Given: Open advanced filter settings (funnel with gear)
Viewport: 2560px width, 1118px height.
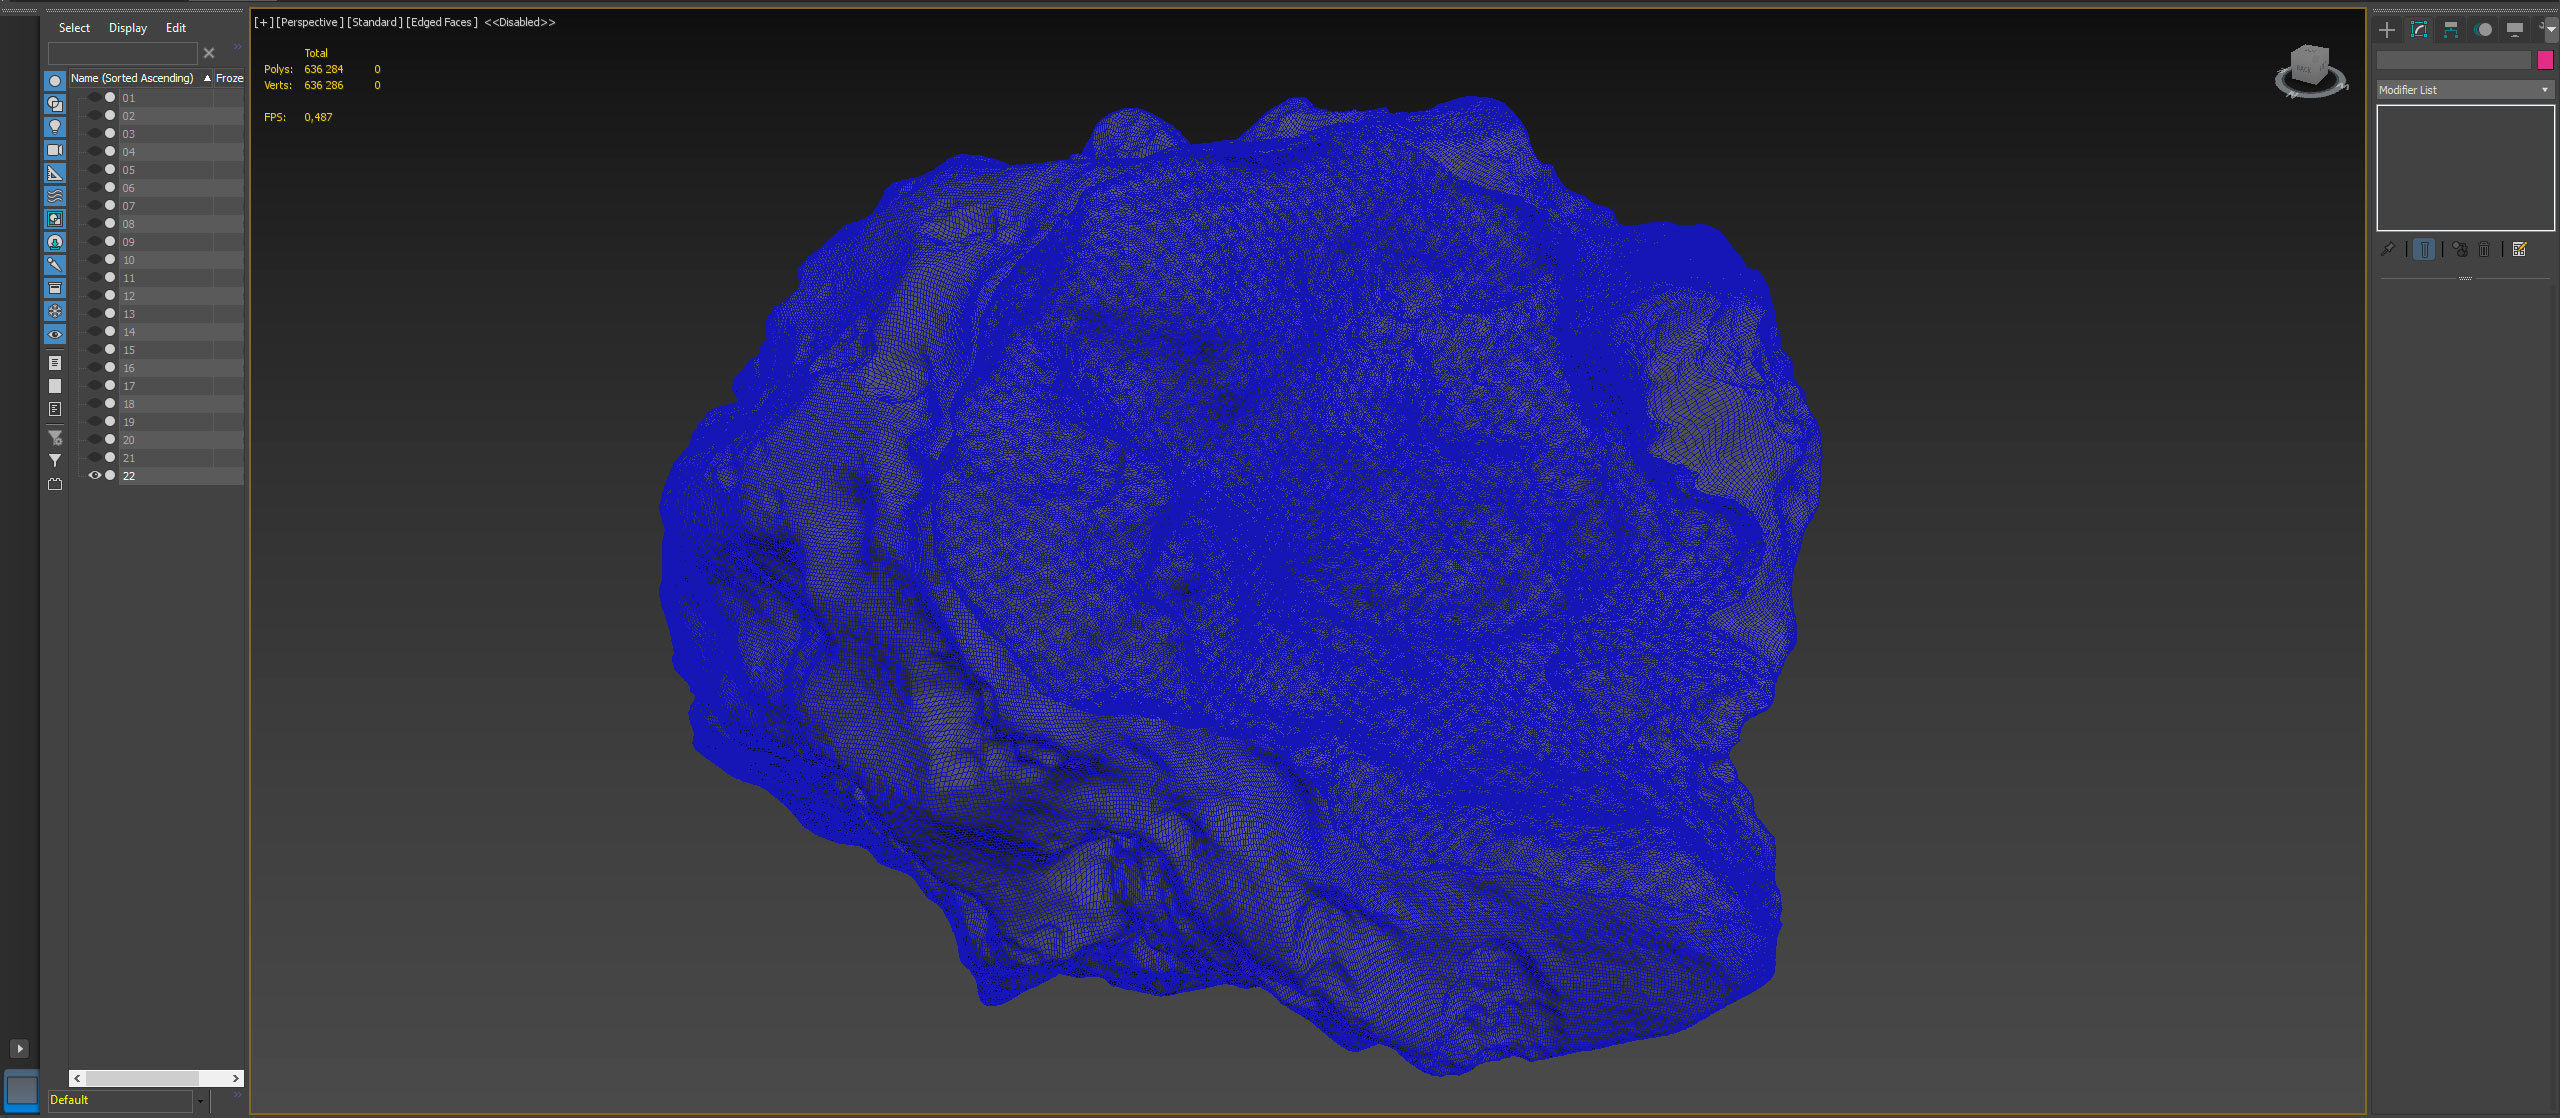Looking at the screenshot, I should pyautogui.click(x=55, y=438).
